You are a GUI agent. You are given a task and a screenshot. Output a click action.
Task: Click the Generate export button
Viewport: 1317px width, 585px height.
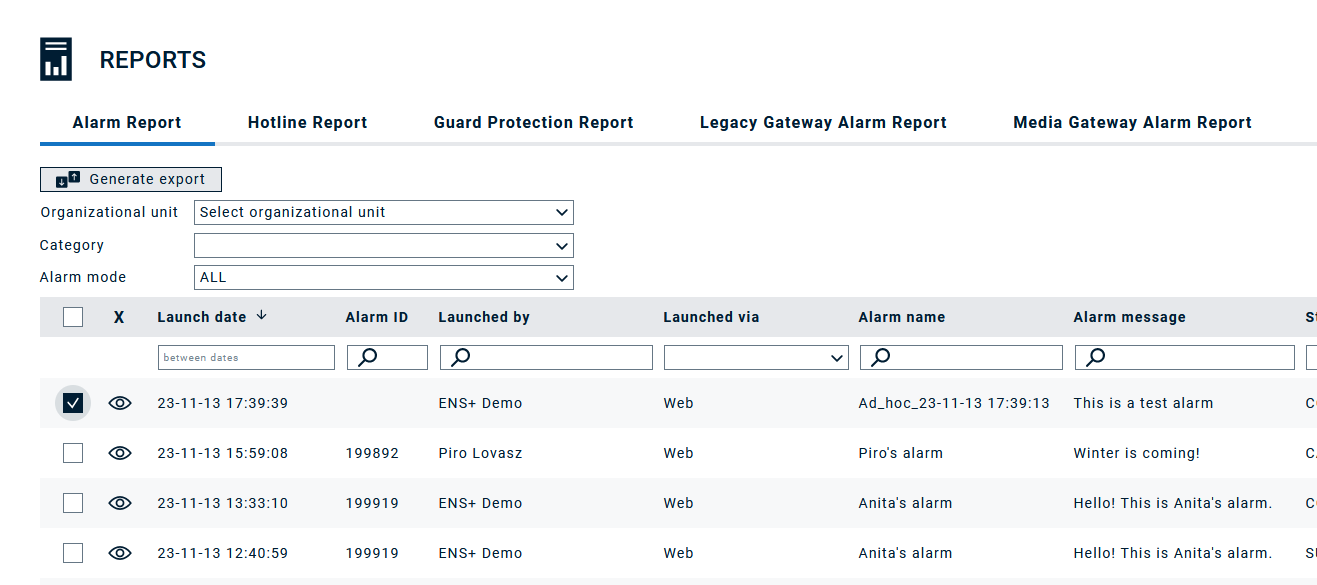[x=131, y=179]
